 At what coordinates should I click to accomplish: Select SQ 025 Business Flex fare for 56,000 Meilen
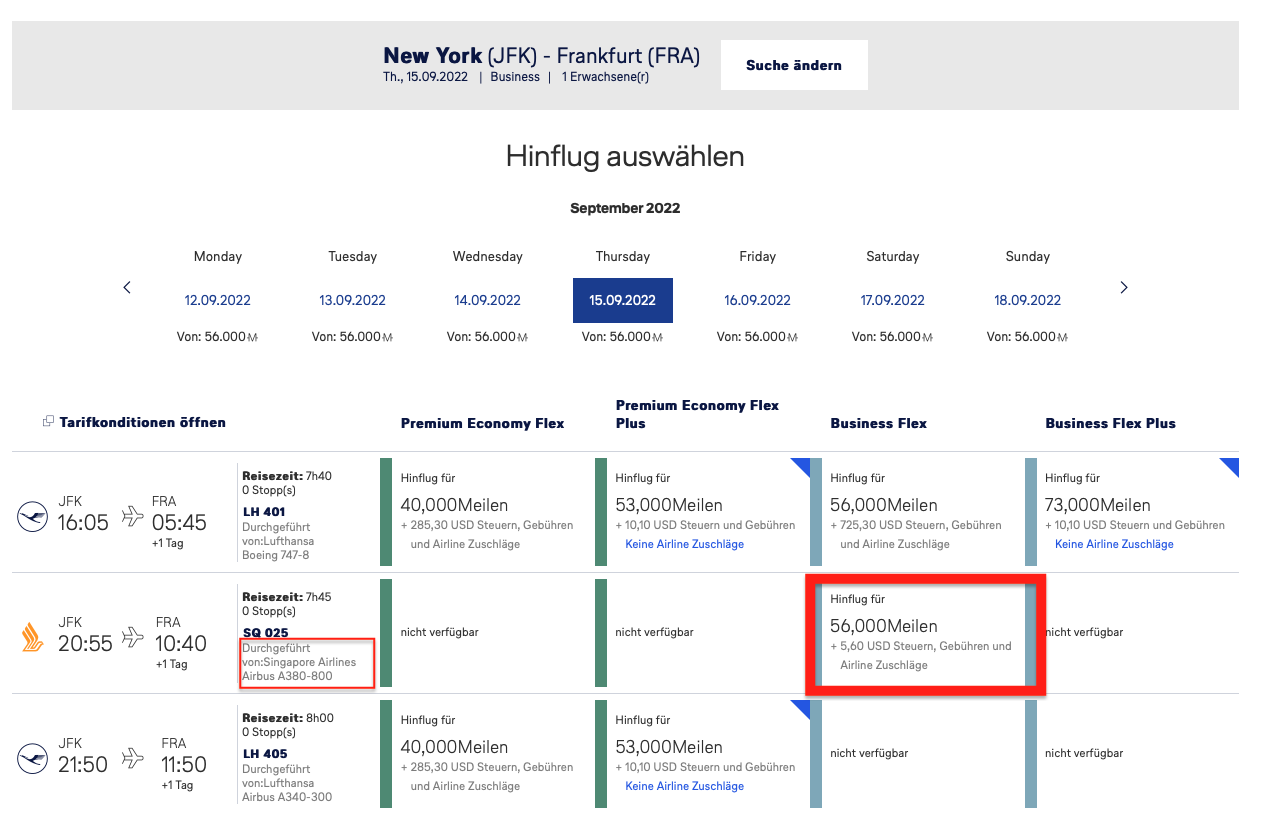[925, 632]
